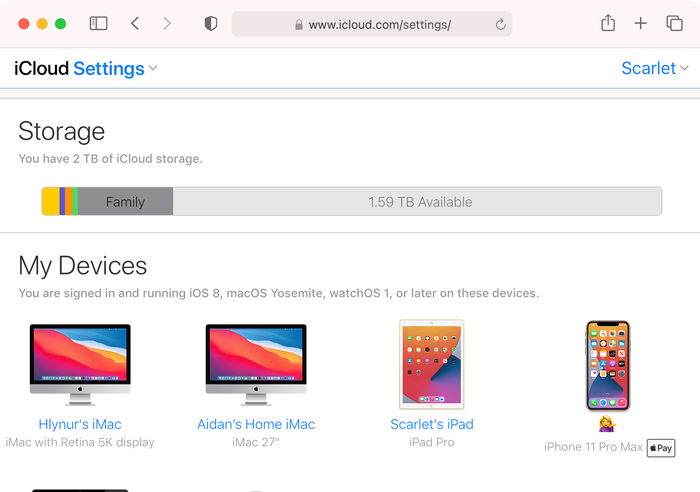Click the green segment of the storage bar
The width and height of the screenshot is (700, 492).
click(x=75, y=201)
